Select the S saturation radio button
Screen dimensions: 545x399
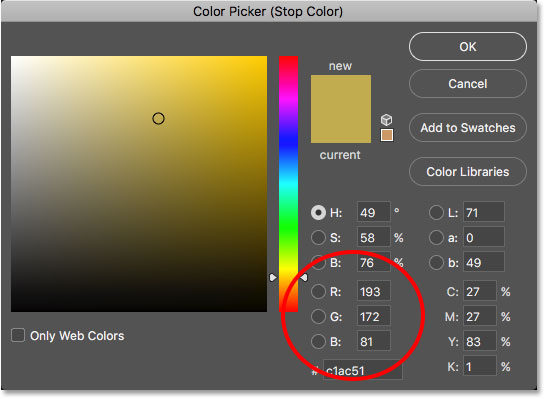pyautogui.click(x=318, y=238)
